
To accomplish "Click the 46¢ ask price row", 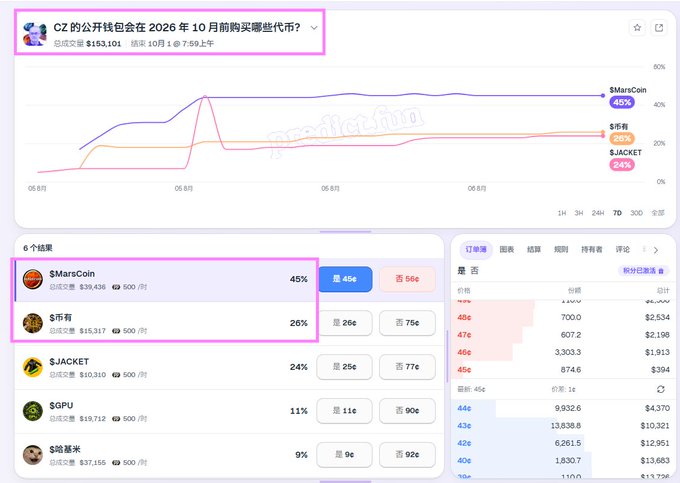I will 563,352.
